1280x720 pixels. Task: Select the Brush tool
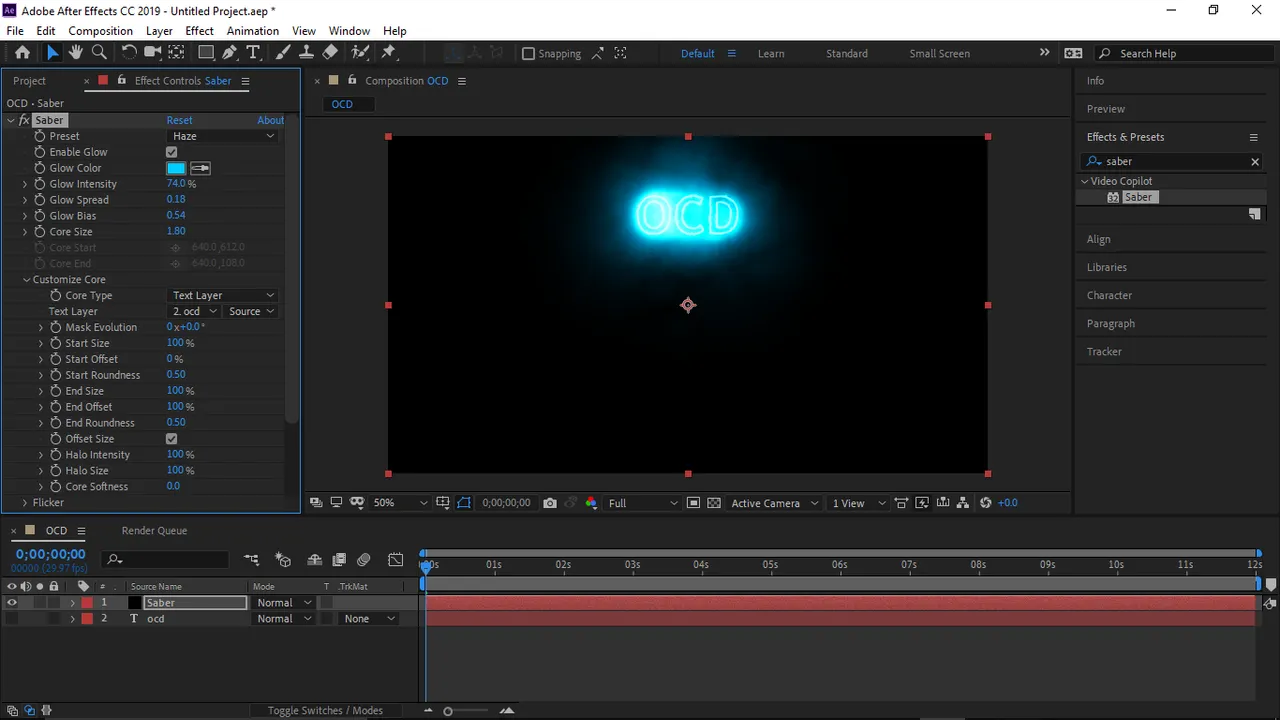click(283, 53)
